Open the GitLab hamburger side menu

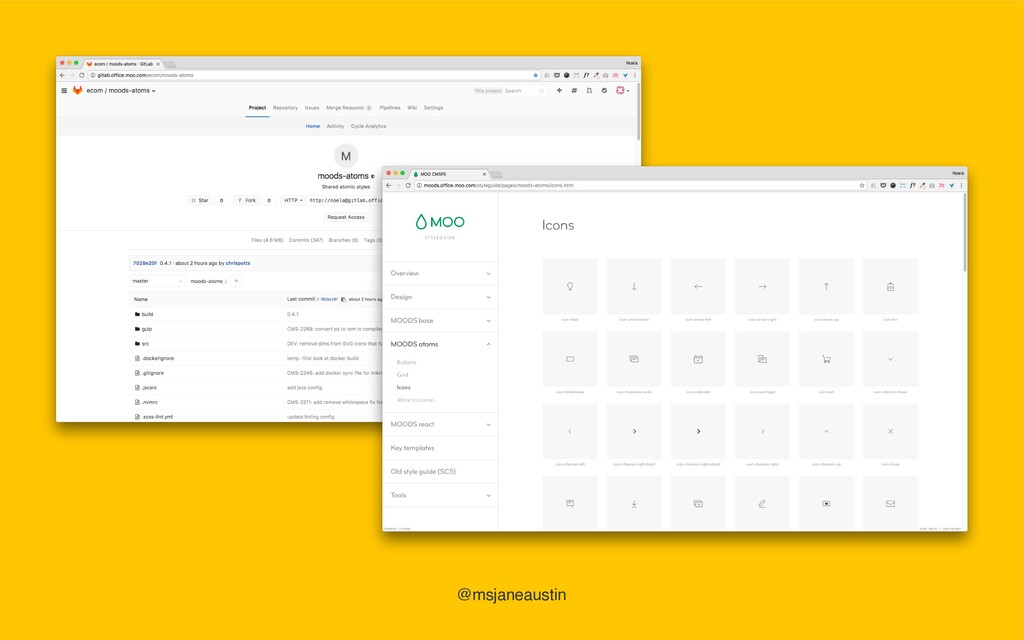pos(64,91)
